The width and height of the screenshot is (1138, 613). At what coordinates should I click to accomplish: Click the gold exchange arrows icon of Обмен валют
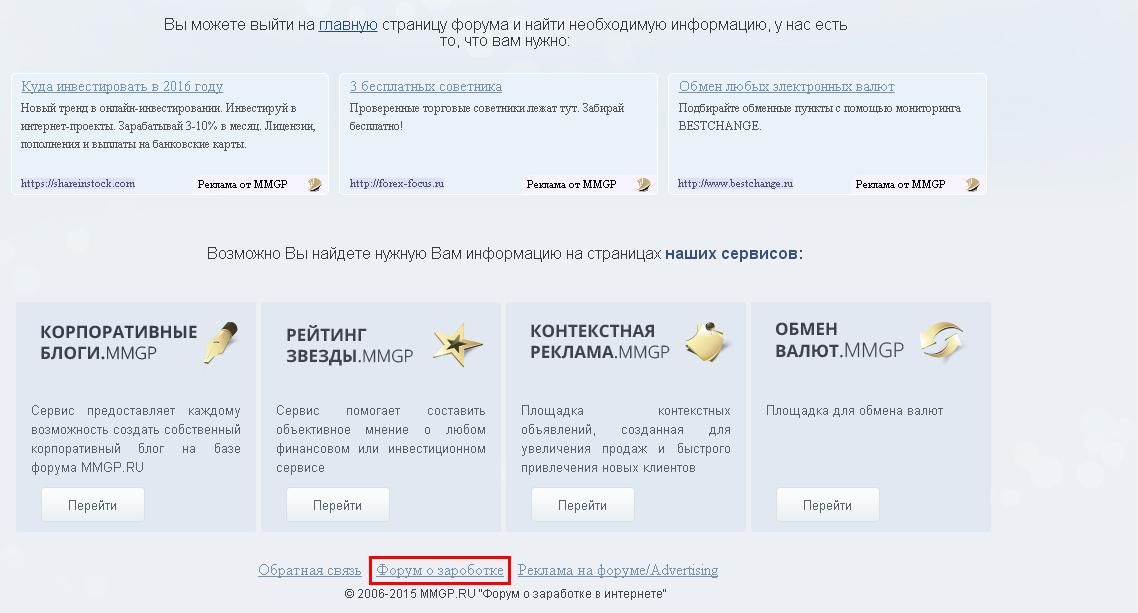pos(942,341)
